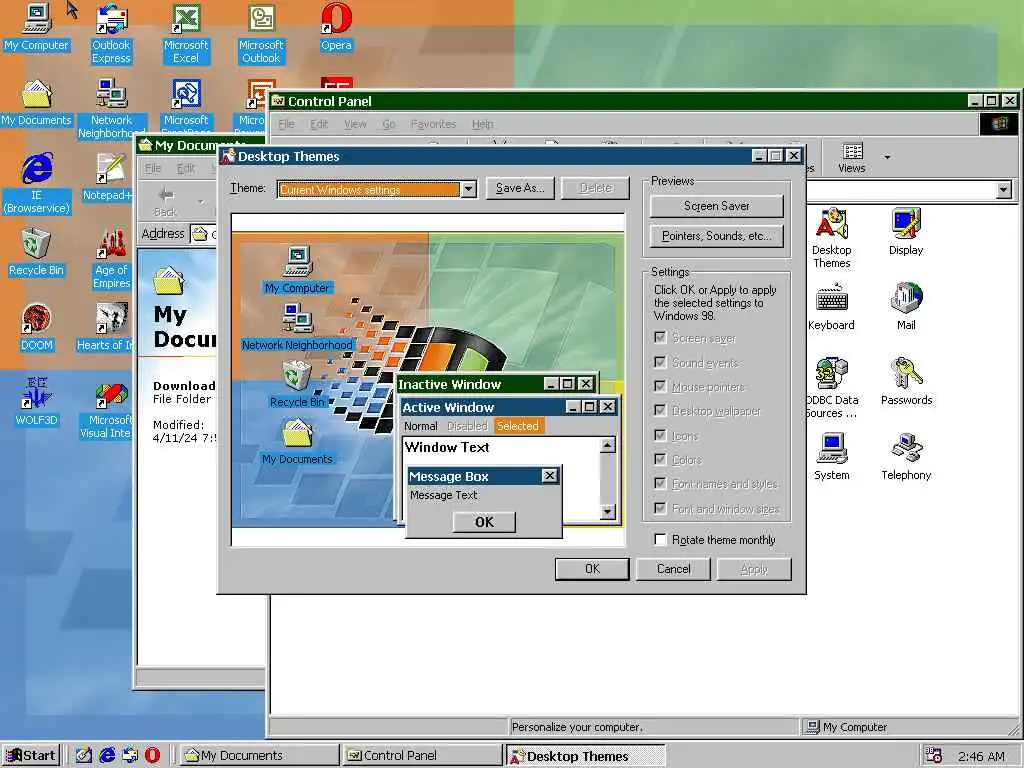Image resolution: width=1024 pixels, height=768 pixels.
Task: Toggle the Icons checkbox
Action: coord(660,435)
